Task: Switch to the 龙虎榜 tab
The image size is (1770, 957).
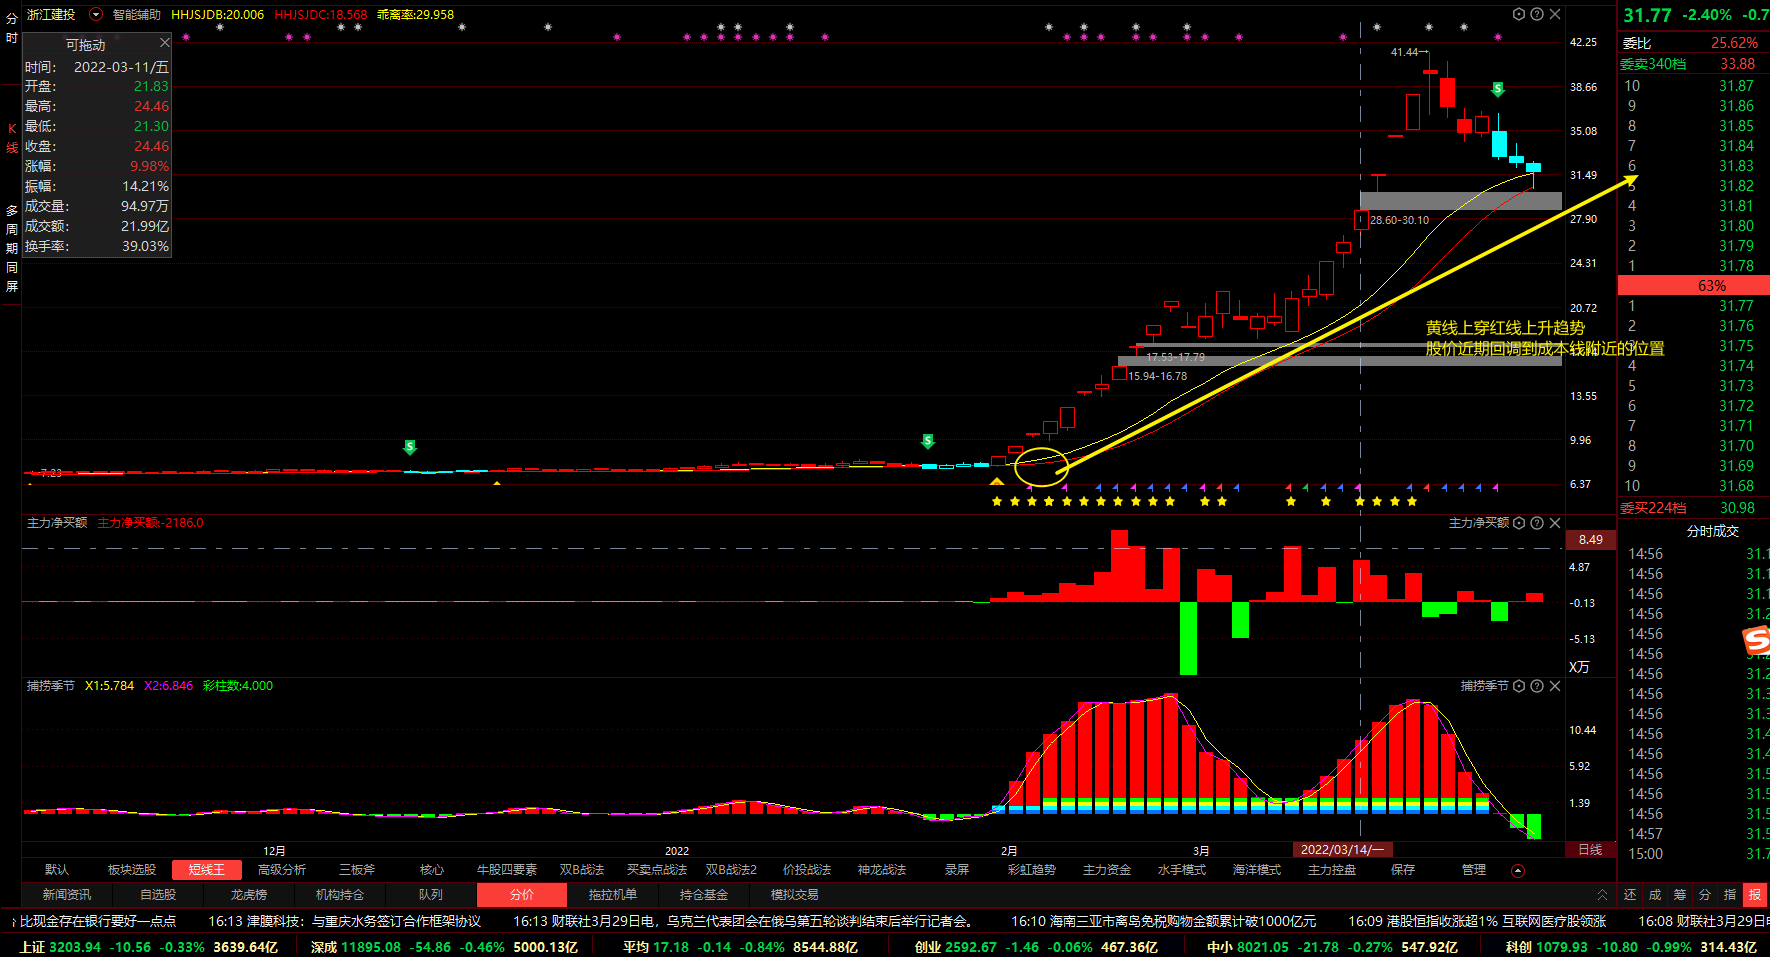Action: tap(248, 895)
